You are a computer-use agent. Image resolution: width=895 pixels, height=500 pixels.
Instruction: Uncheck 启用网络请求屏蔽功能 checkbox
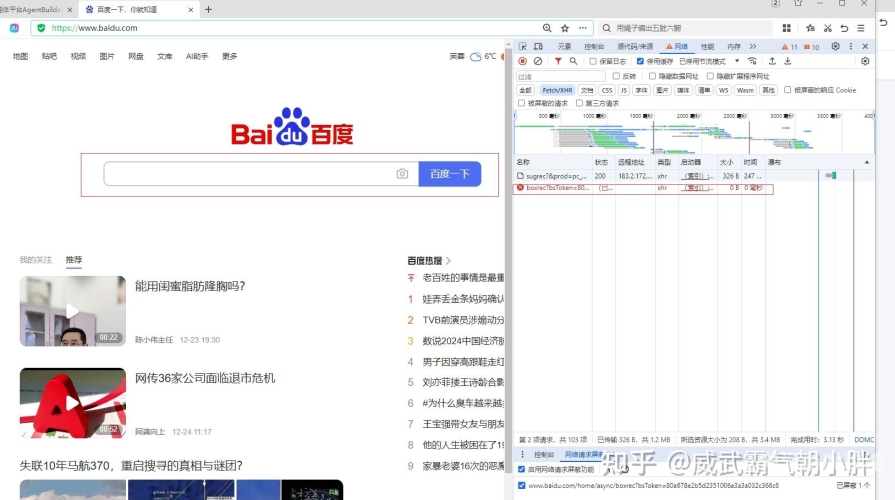pos(521,469)
